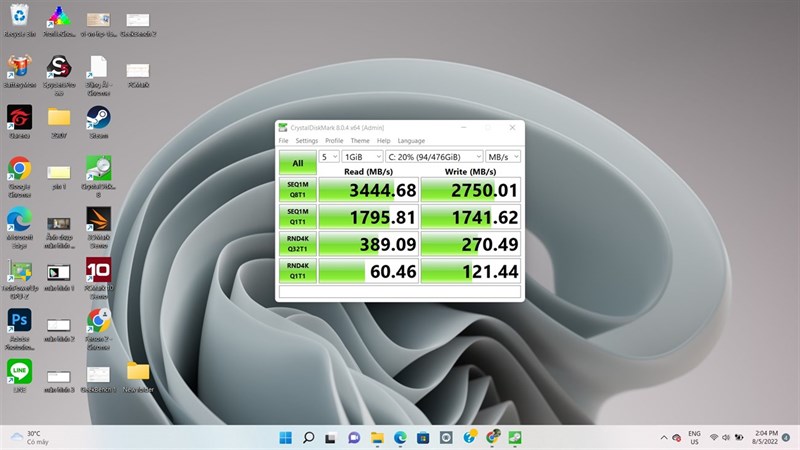Click the ENG US language indicator
This screenshot has height=450, width=800.
pos(694,437)
